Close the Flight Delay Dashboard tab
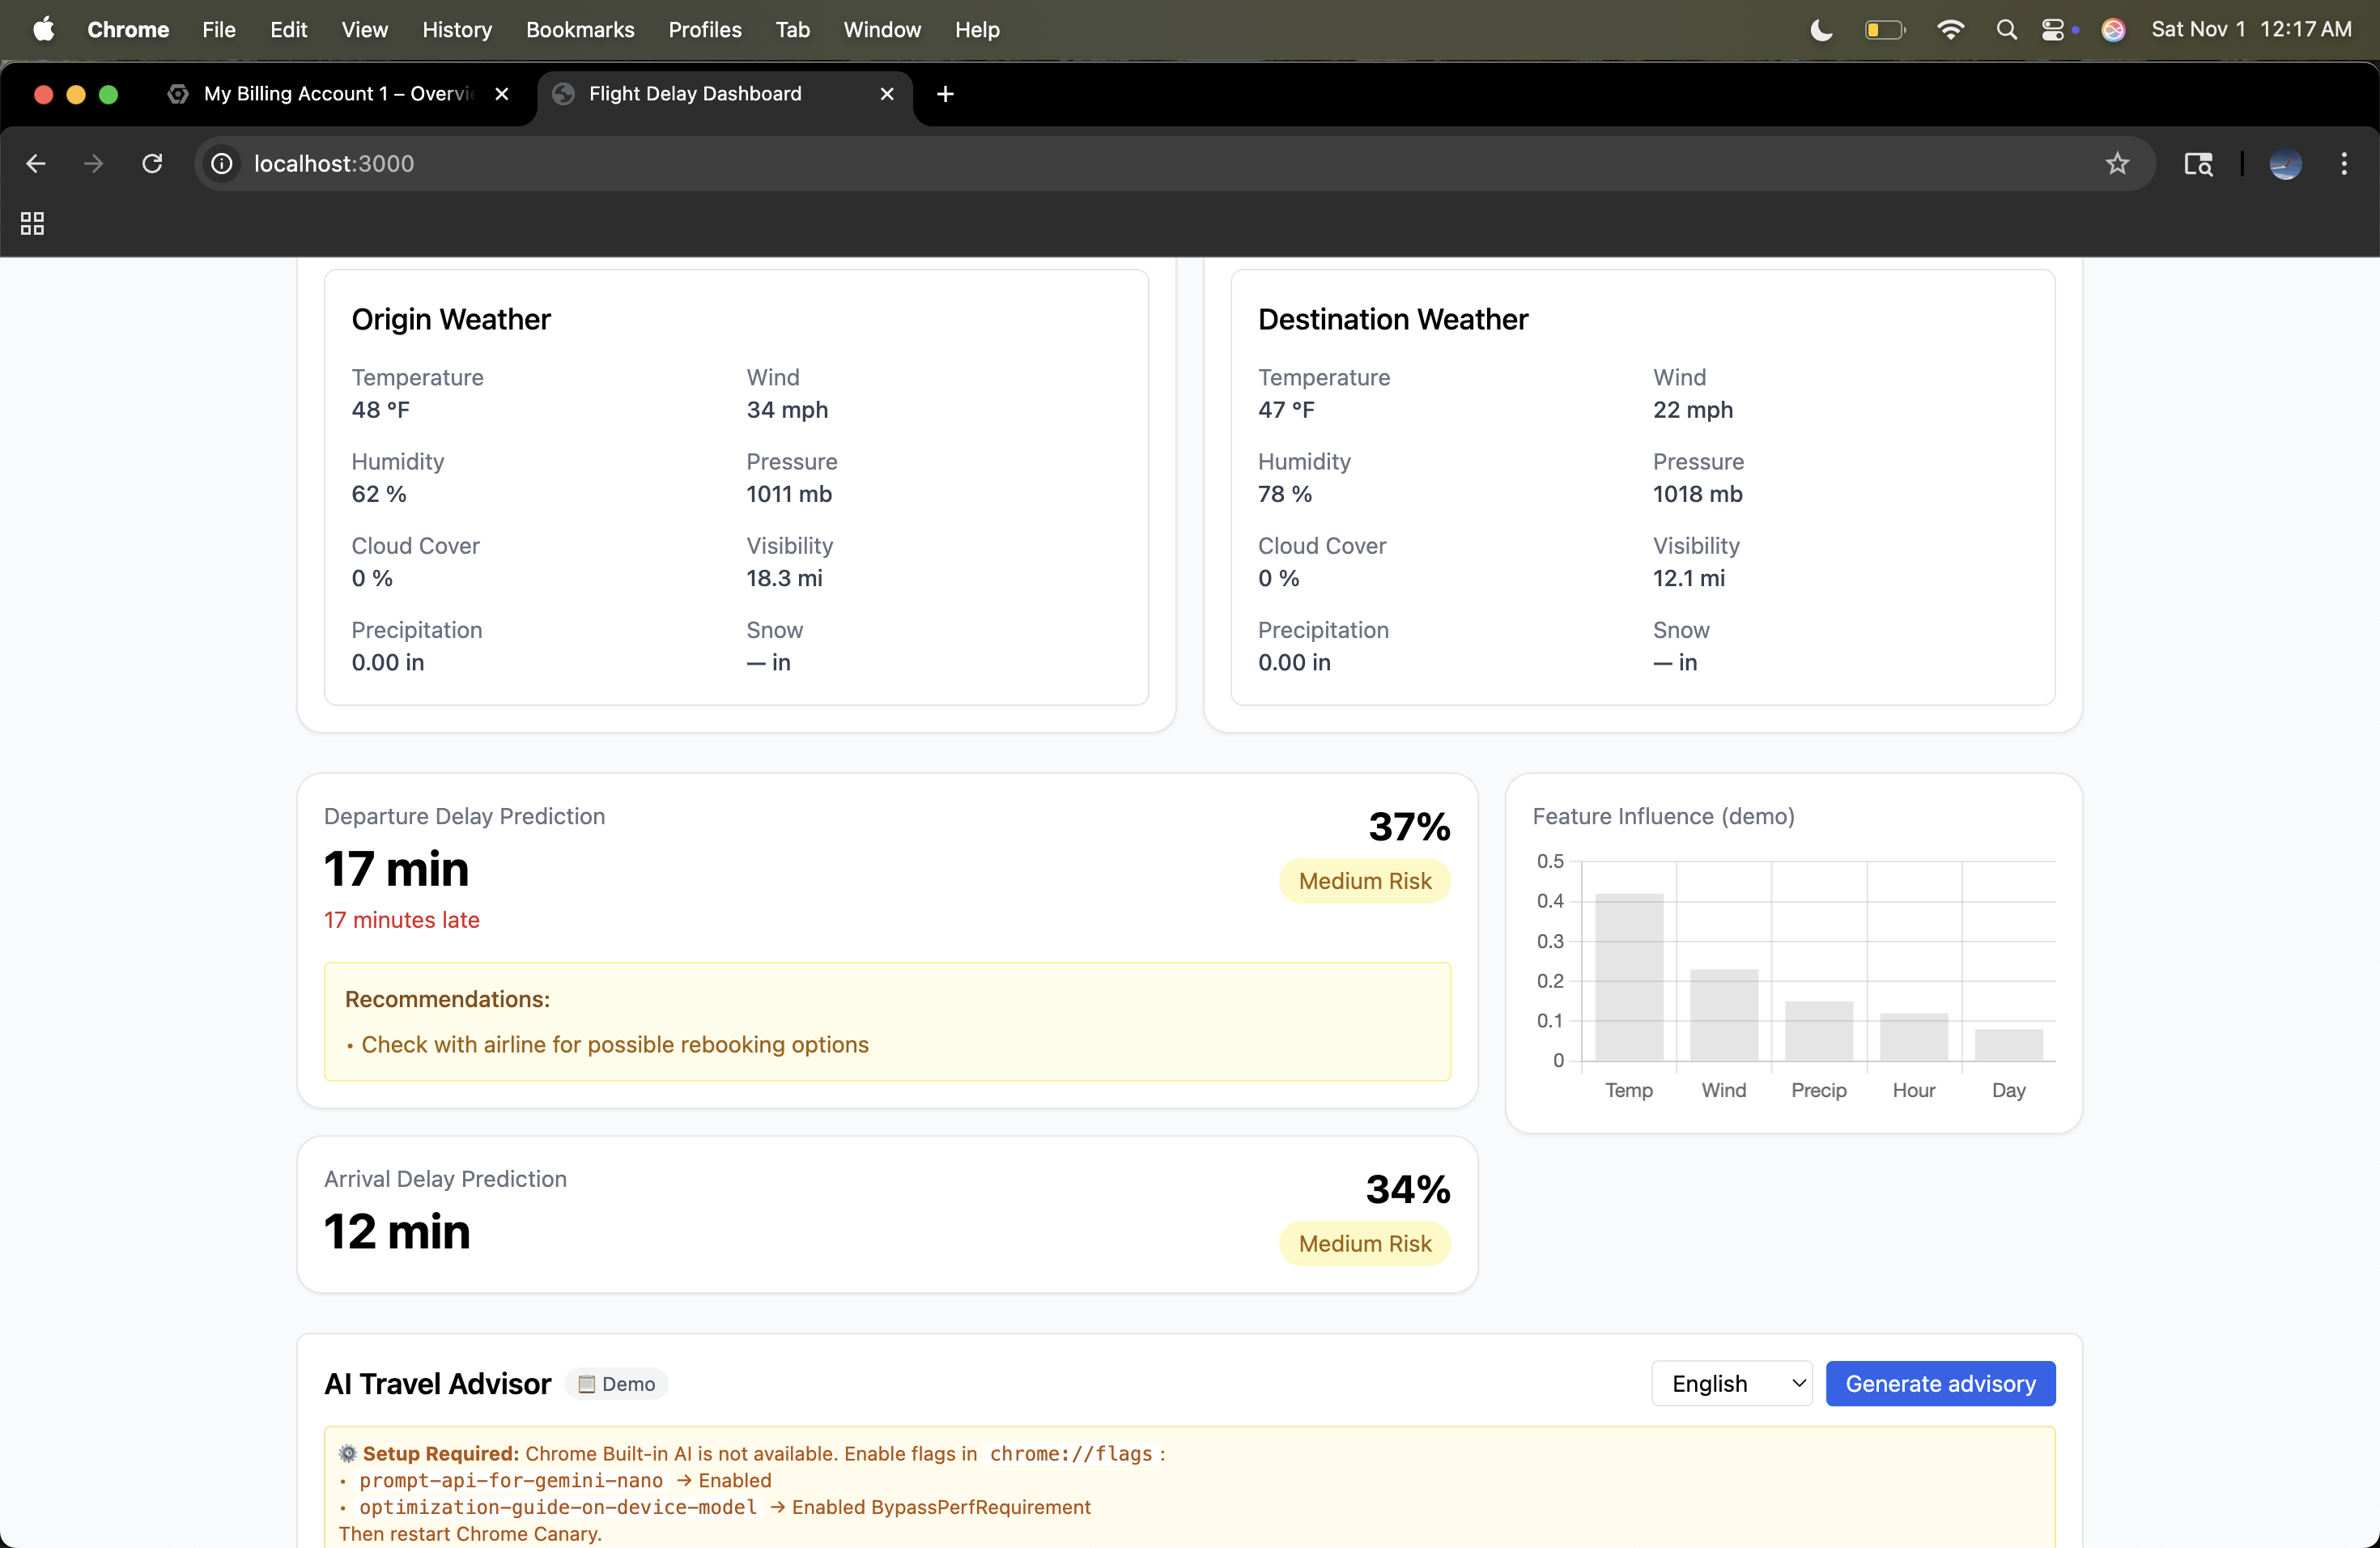This screenshot has height=1548, width=2380. pyautogui.click(x=886, y=93)
